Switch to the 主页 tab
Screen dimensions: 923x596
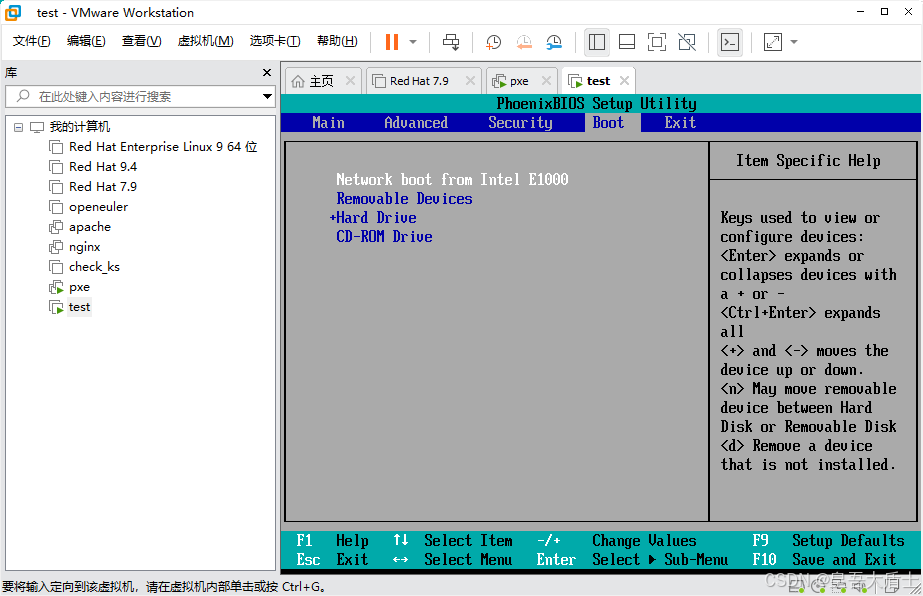tap(321, 81)
